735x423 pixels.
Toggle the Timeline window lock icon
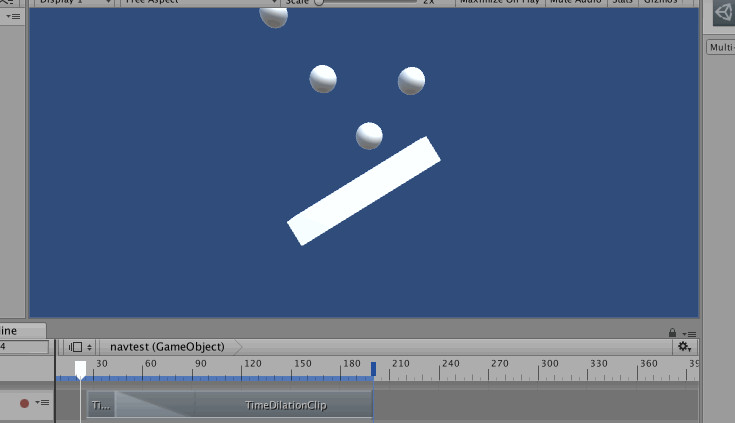coord(672,332)
